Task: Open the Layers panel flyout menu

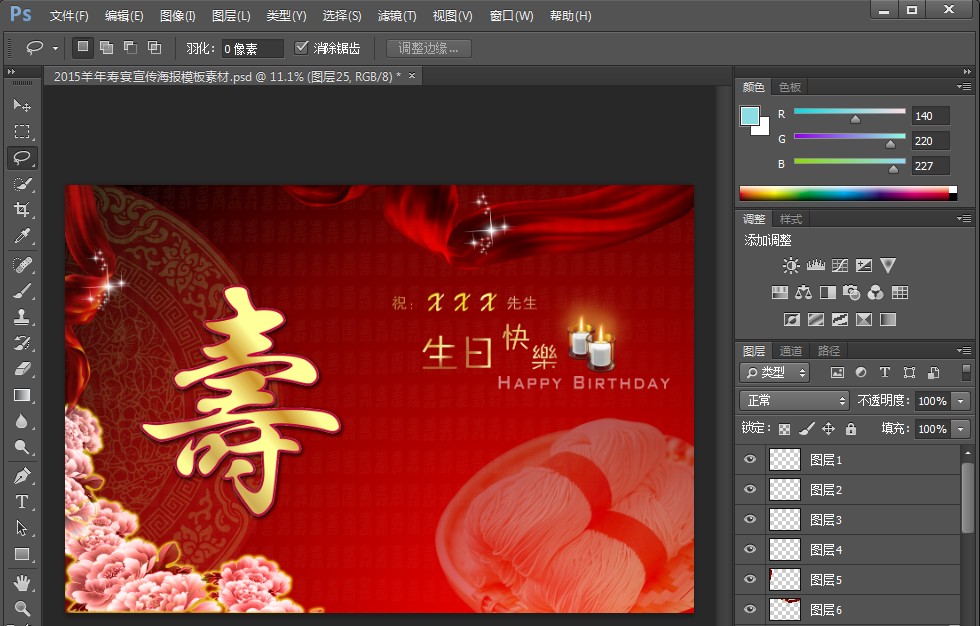Action: tap(964, 350)
